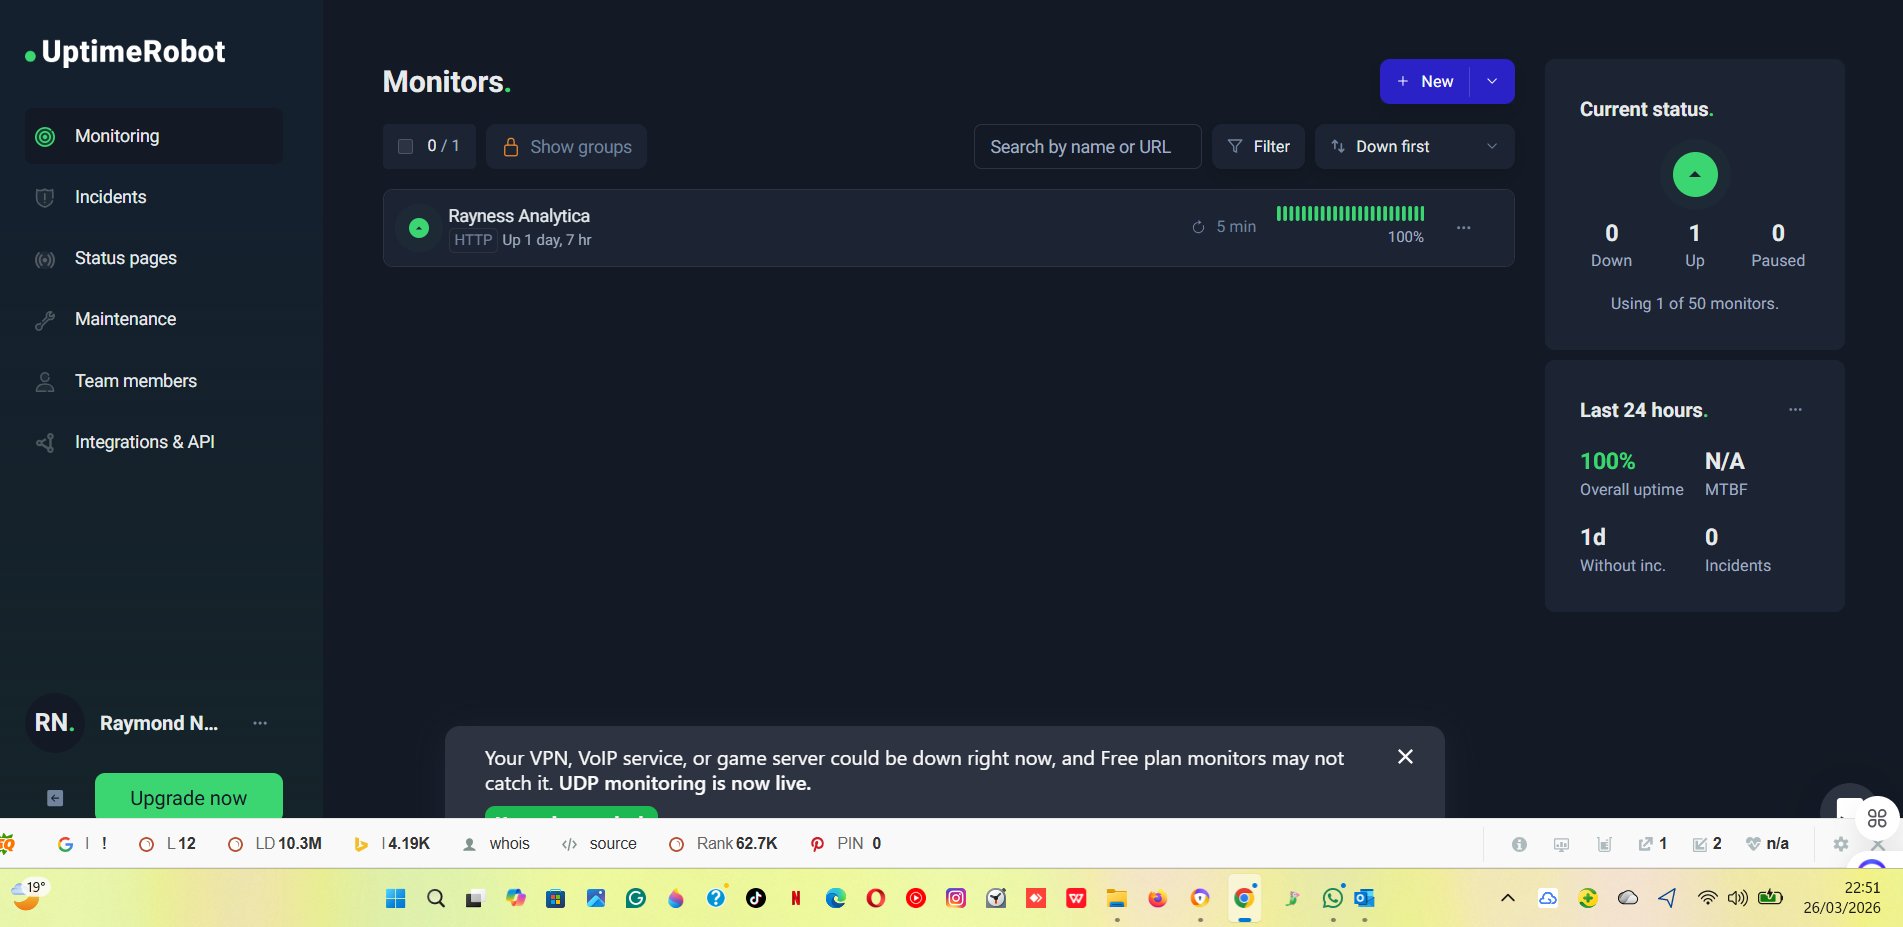View page source from the SEO bar
Screen dimensions: 1903x927
pyautogui.click(x=599, y=844)
